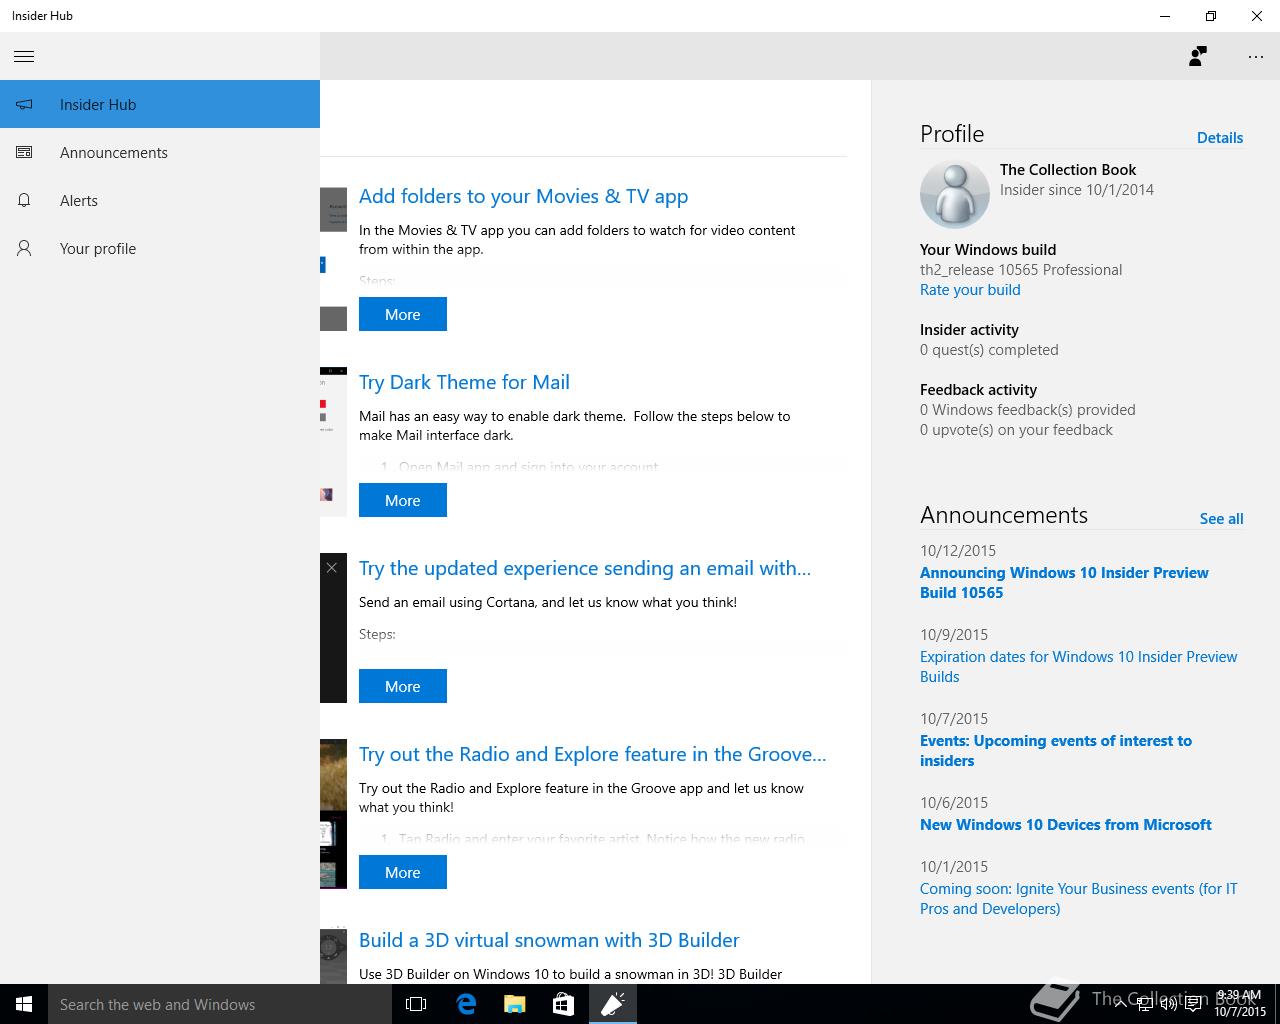Open Groove Radio and Explore quest title
This screenshot has height=1024, width=1280.
[592, 754]
